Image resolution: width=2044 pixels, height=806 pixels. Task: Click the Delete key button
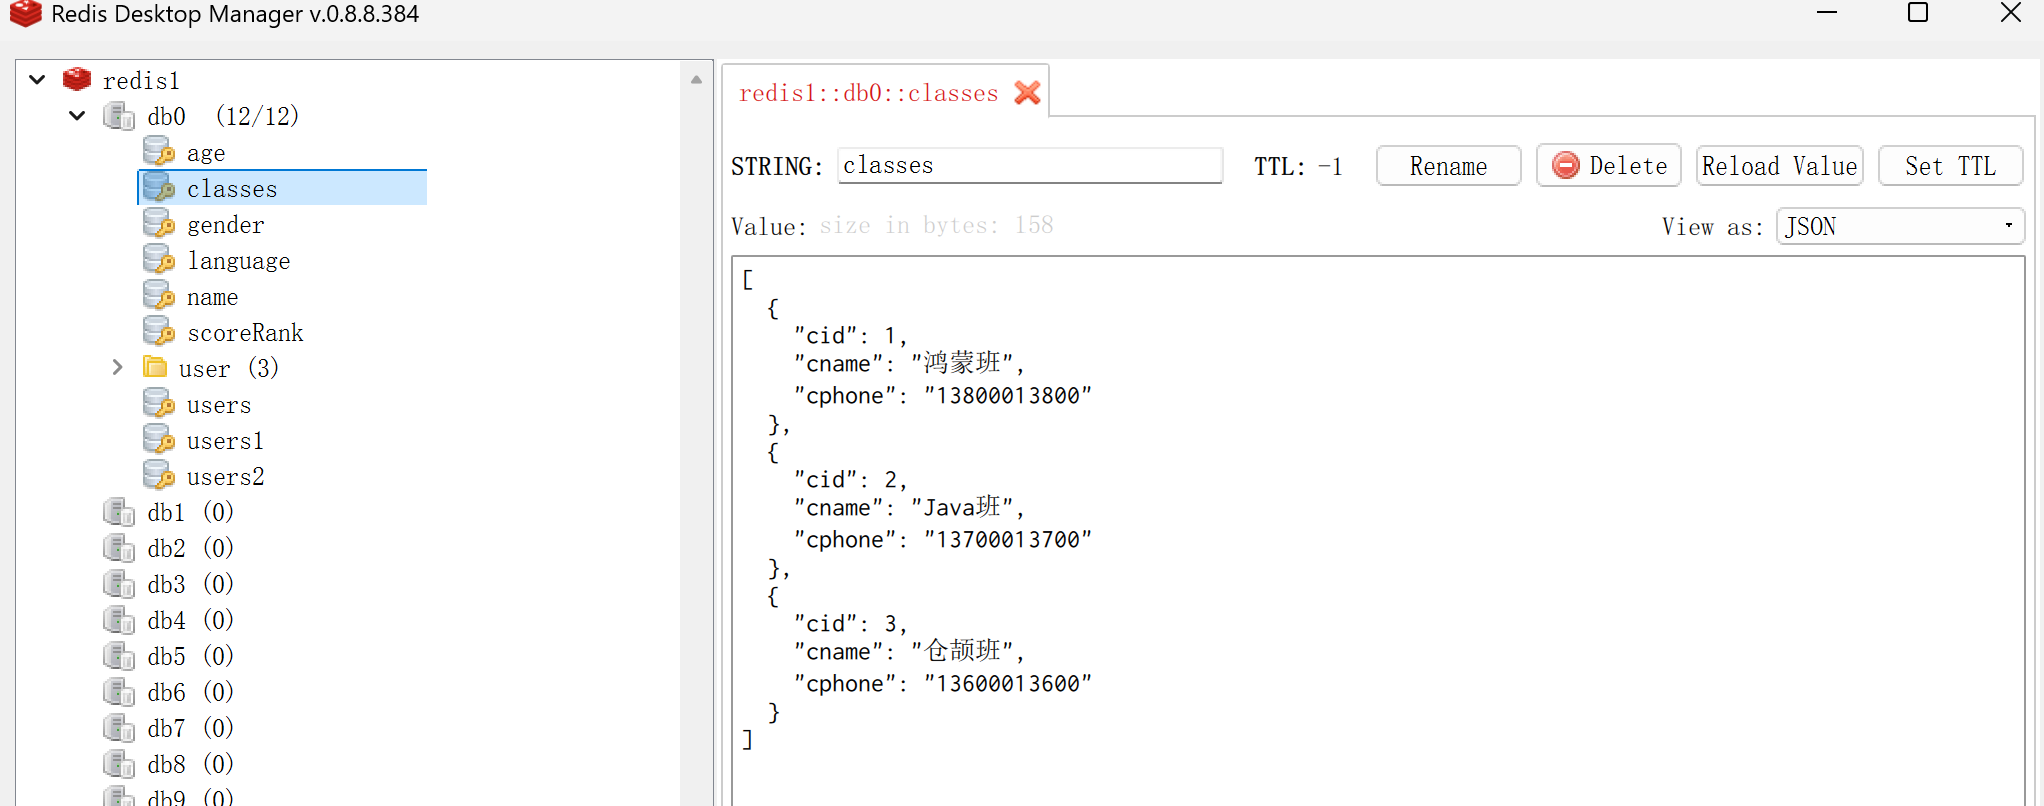click(1608, 166)
